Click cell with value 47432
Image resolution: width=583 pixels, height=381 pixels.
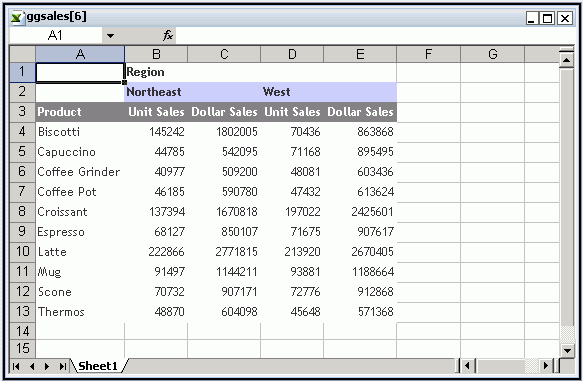tap(292, 192)
